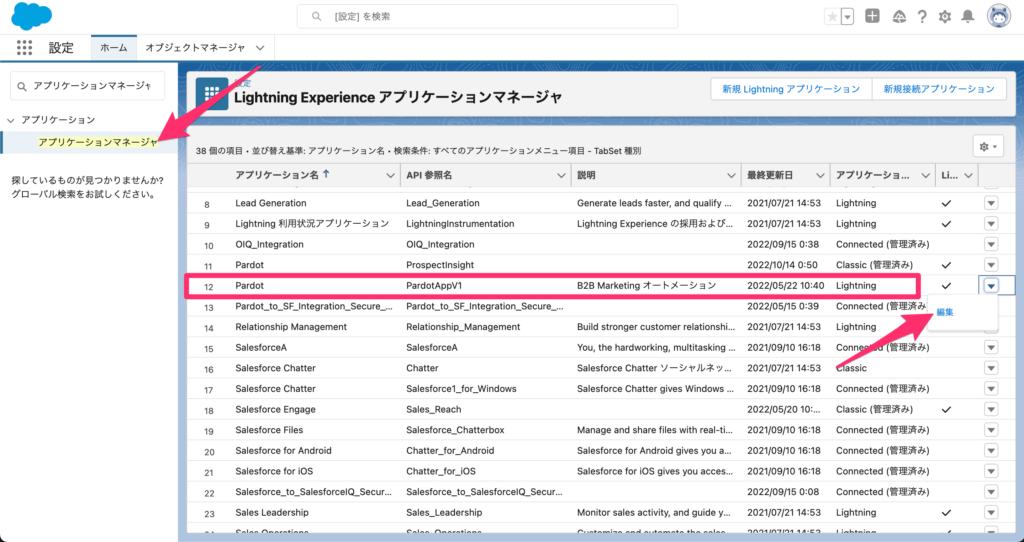Open the Li... column menu chevron
Image resolution: width=1024 pixels, height=542 pixels.
tap(968, 176)
